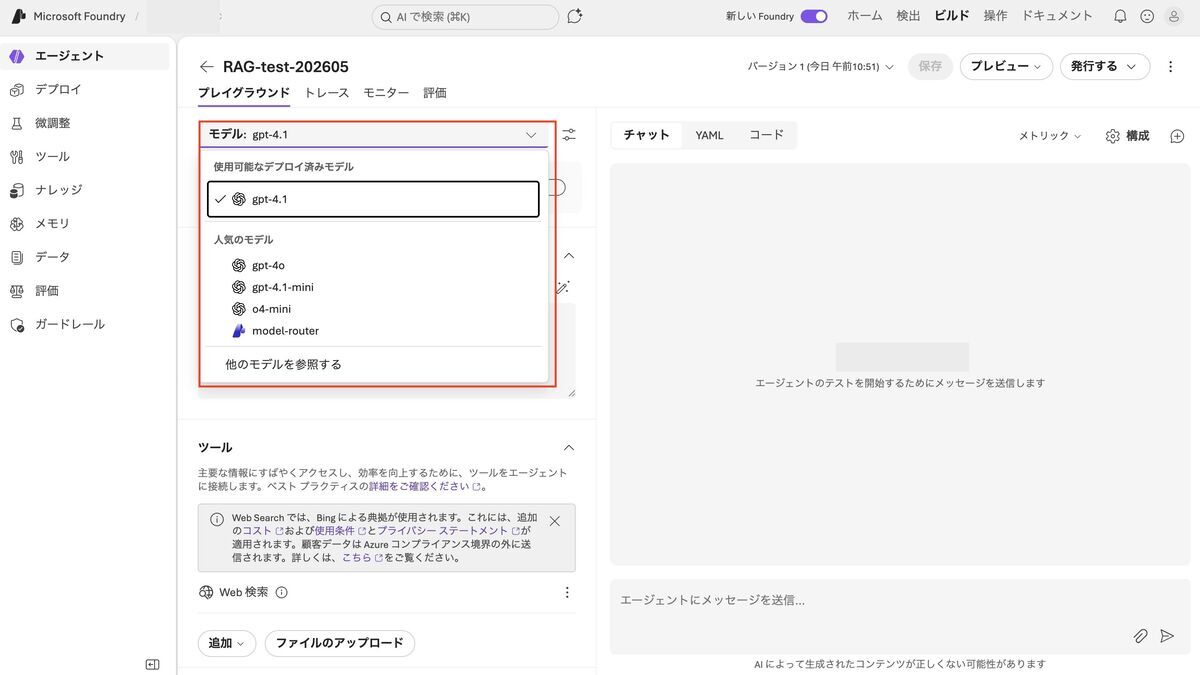The width and height of the screenshot is (1200, 675).
Task: Open ガードレール in the sidebar
Action: [86, 325]
